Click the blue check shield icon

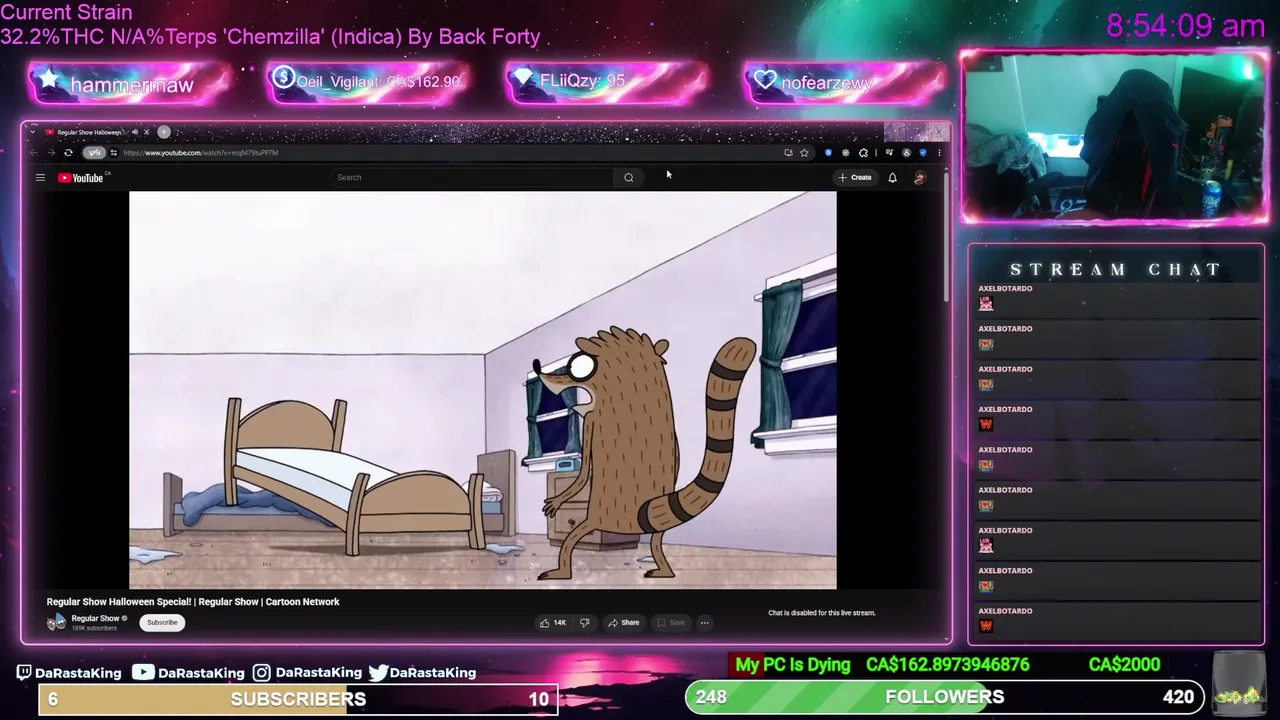[923, 153]
